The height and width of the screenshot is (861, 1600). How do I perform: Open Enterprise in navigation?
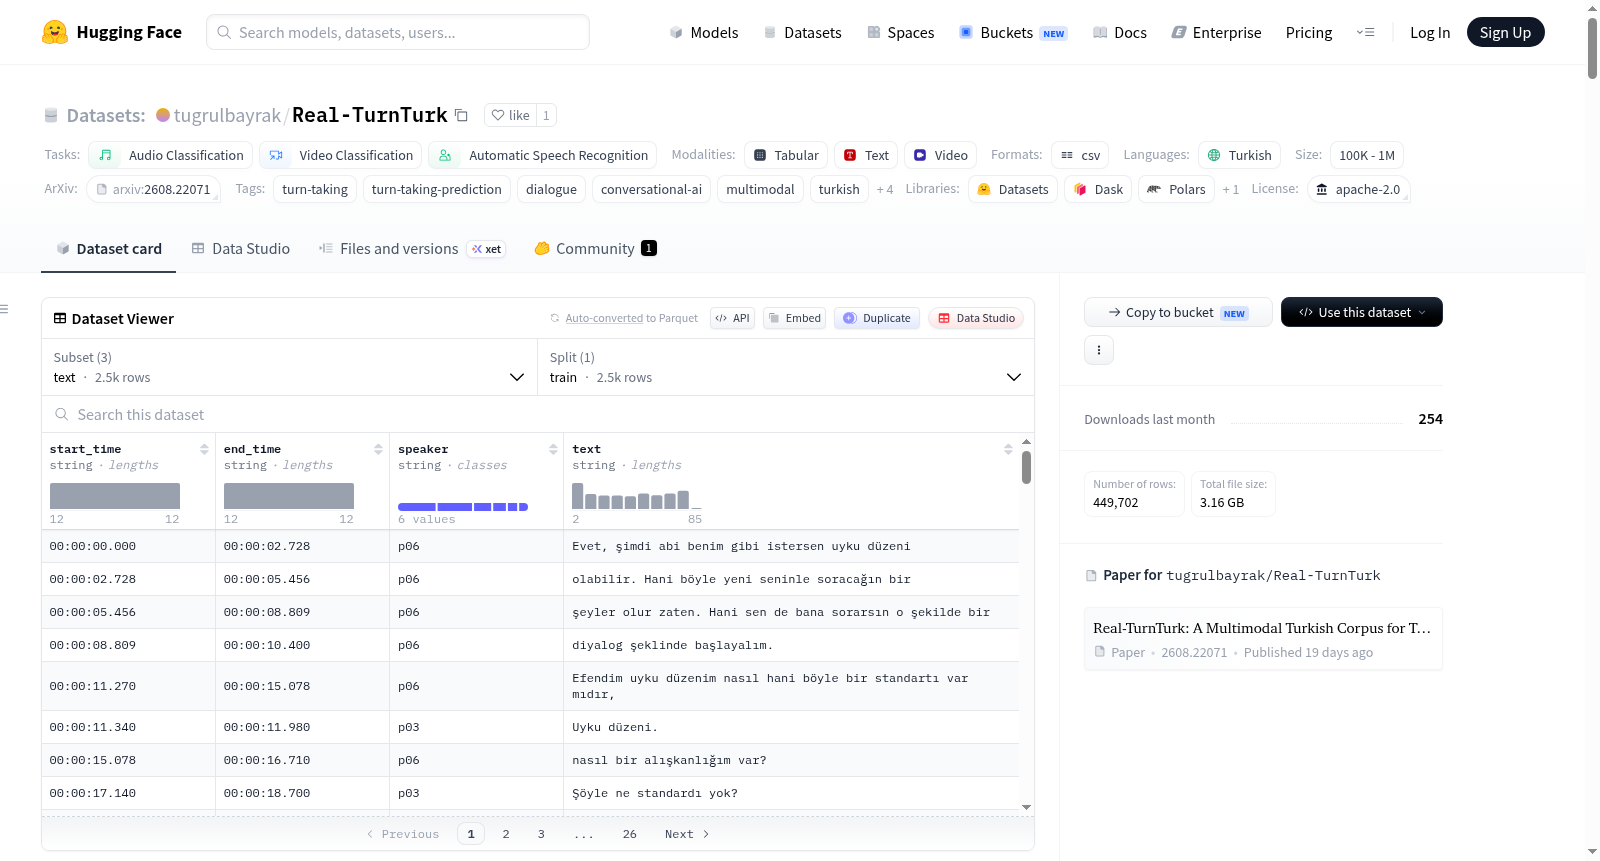click(x=1216, y=32)
